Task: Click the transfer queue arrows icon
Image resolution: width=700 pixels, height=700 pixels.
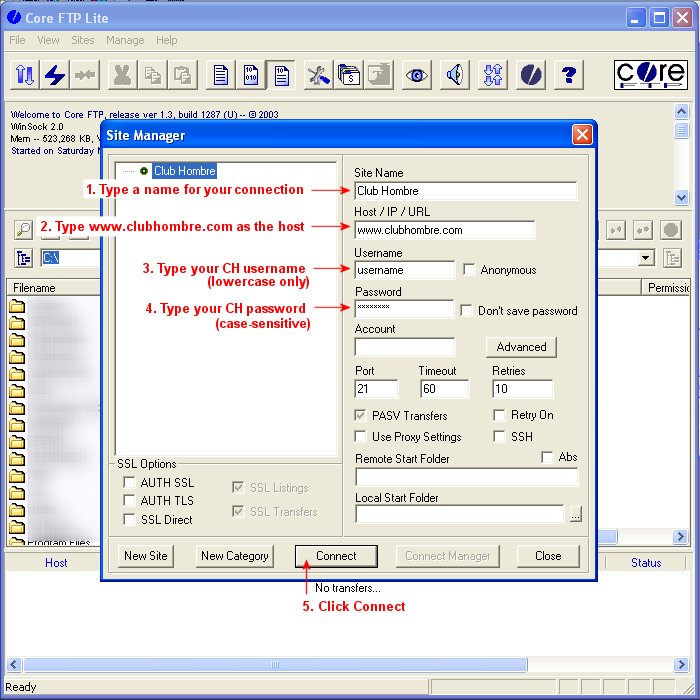Action: (493, 75)
